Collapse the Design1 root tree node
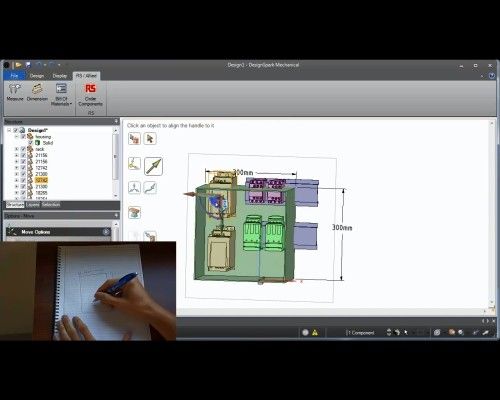Image resolution: width=500 pixels, height=400 pixels. (9, 130)
